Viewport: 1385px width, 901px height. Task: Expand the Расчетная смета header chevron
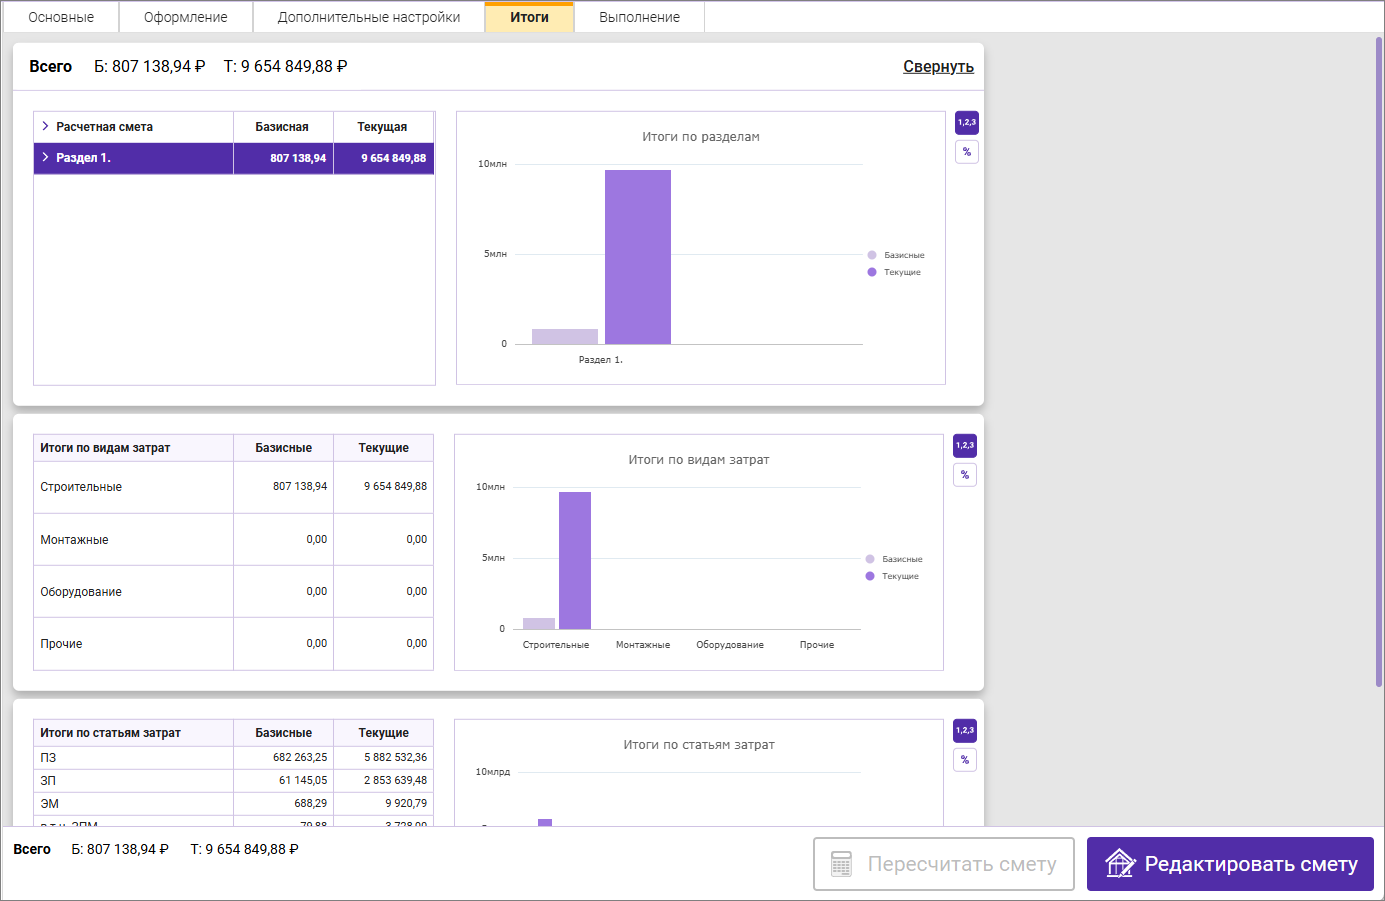(x=45, y=126)
